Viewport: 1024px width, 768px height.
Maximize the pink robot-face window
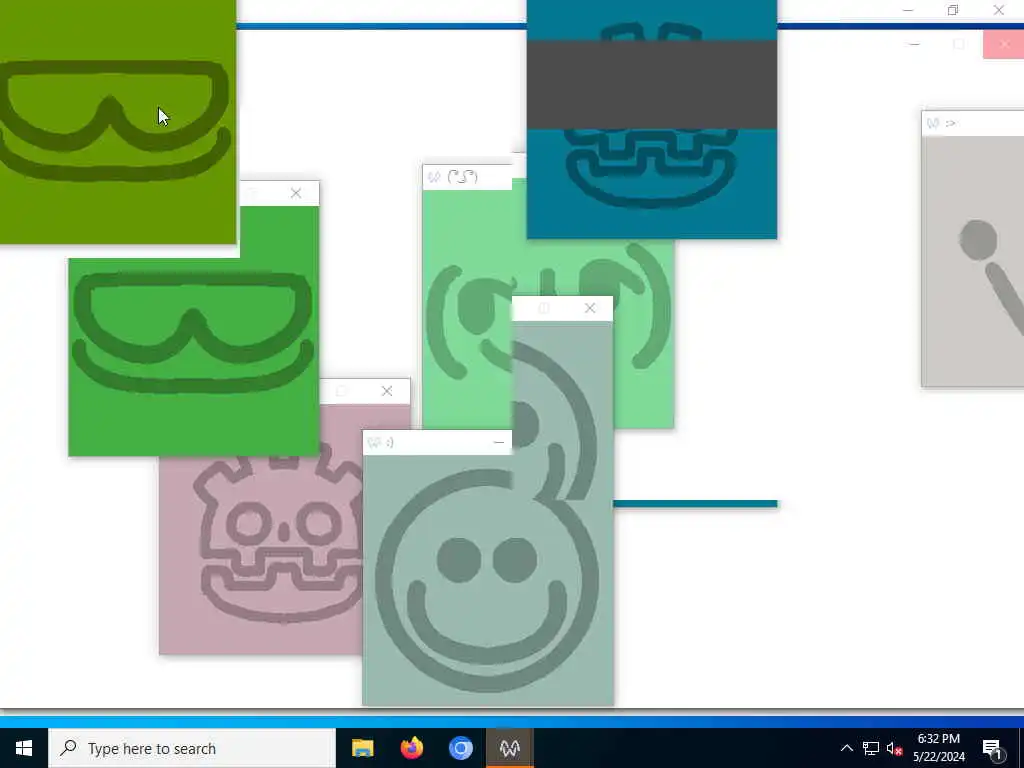(341, 391)
